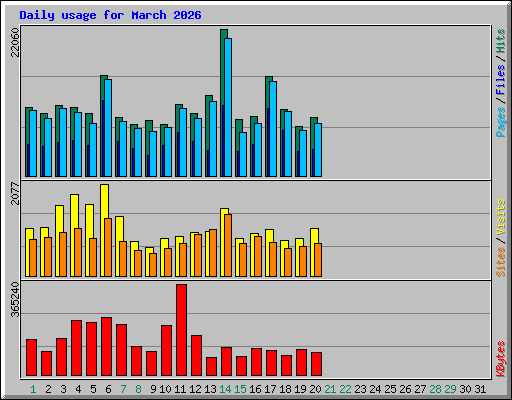This screenshot has height=400, width=512.
Task: Click the red KBytes bar for day 20
Action: (x=316, y=364)
